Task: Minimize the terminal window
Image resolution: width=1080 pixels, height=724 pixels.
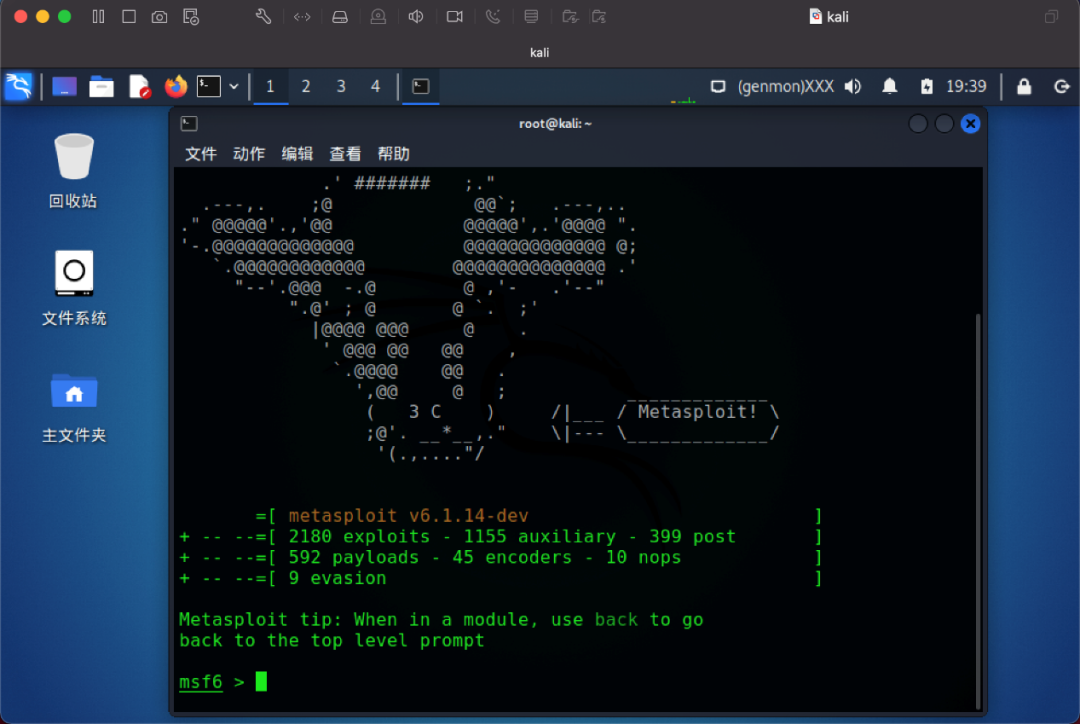Action: coord(917,123)
